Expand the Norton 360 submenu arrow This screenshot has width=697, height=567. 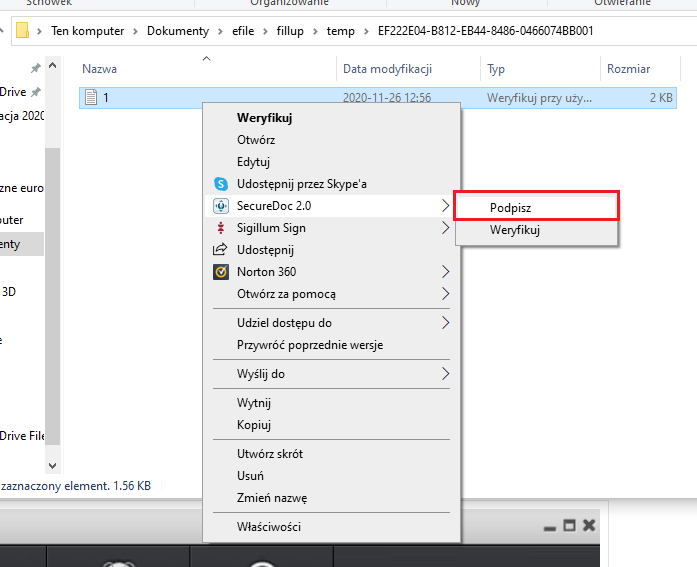[x=445, y=272]
